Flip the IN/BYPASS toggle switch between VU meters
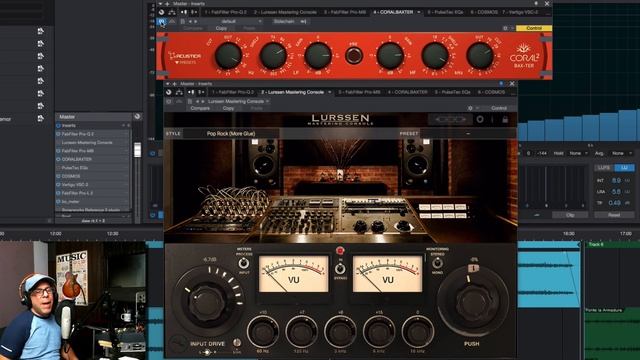 pos(340,269)
